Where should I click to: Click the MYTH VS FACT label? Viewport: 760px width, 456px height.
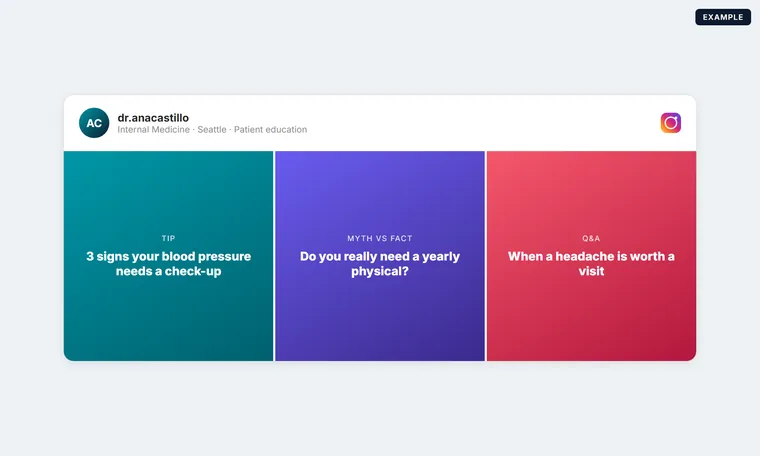point(380,238)
